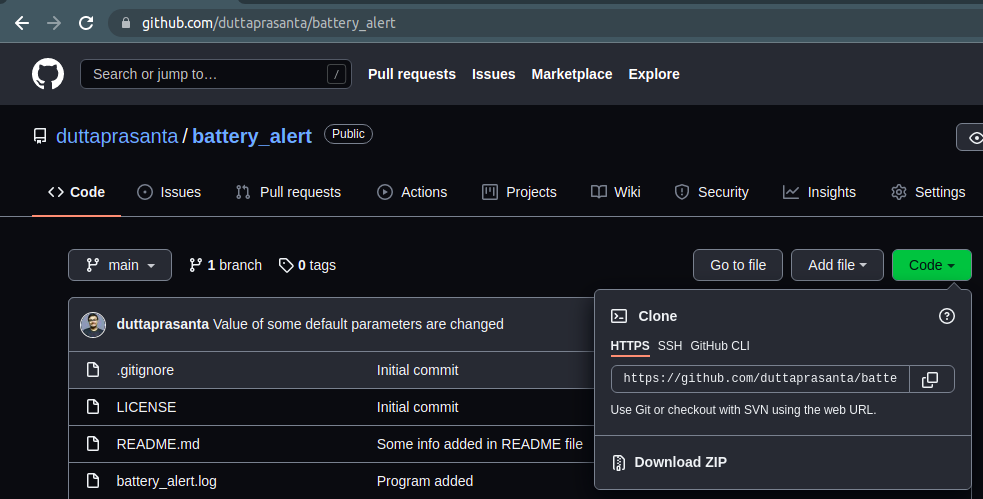Viewport: 983px width, 499px height.
Task: View the 1 branch link
Action: (x=226, y=265)
